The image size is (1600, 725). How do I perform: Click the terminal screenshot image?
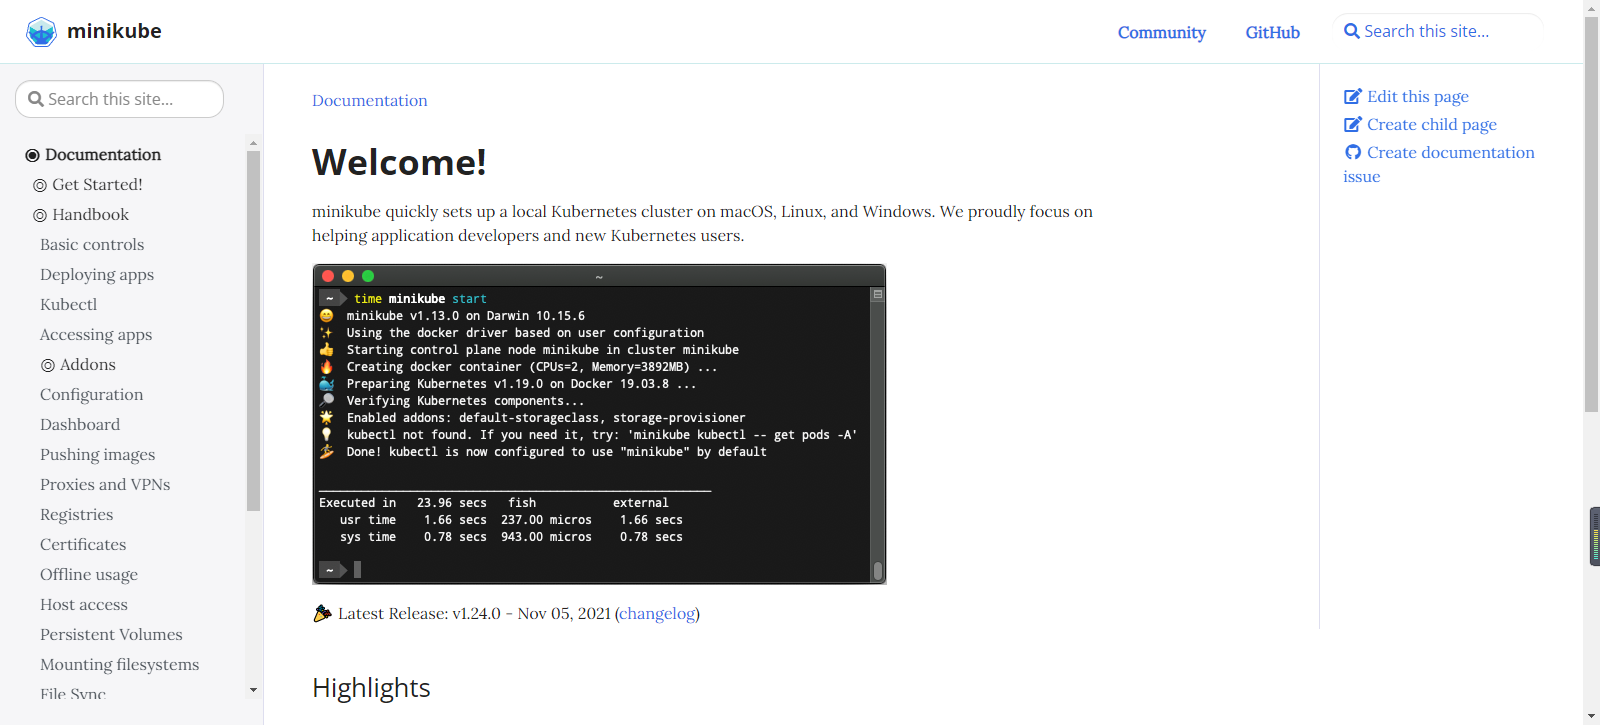pyautogui.click(x=599, y=424)
